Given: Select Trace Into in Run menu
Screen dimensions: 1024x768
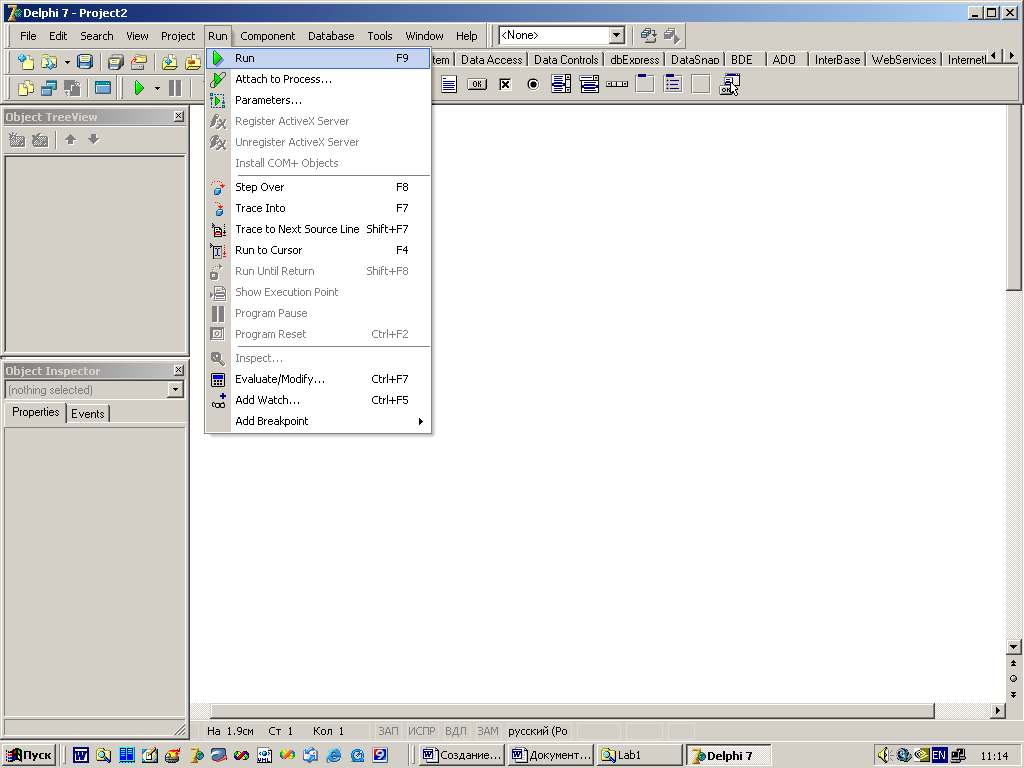Looking at the screenshot, I should coord(319,208).
